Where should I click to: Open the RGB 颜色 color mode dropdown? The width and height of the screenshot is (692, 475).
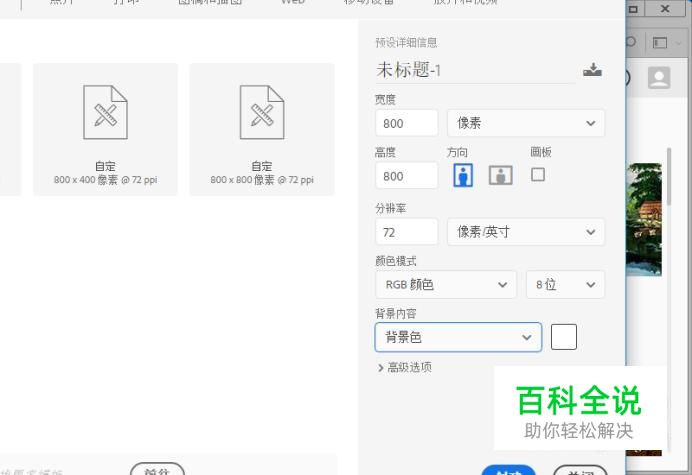(446, 284)
